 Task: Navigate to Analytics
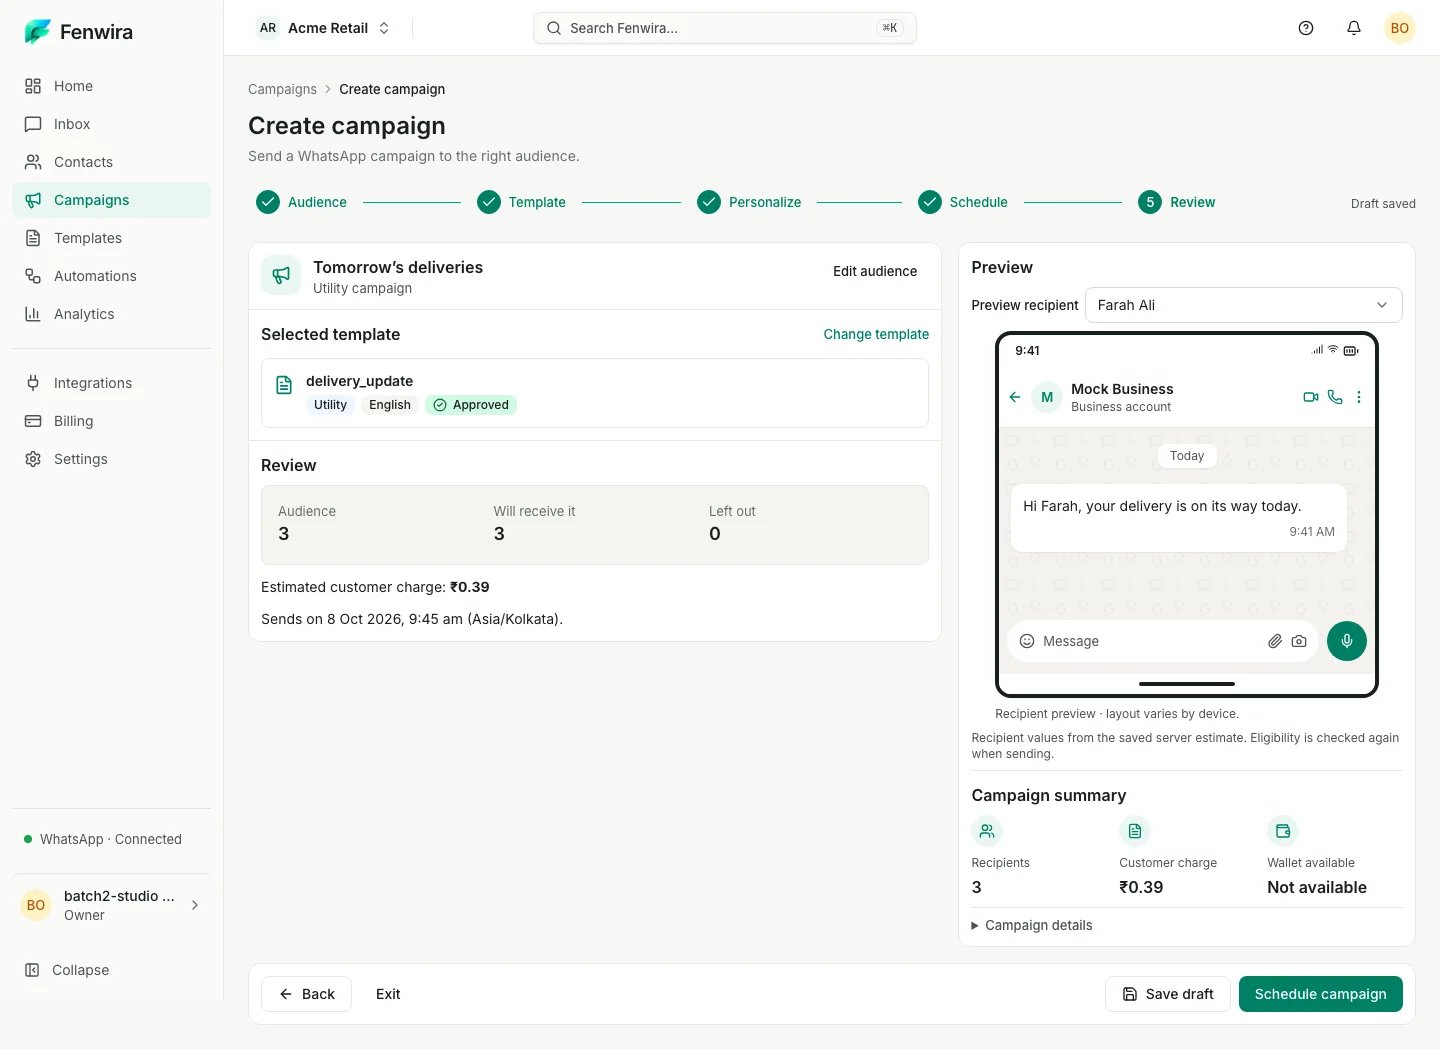[x=111, y=314]
